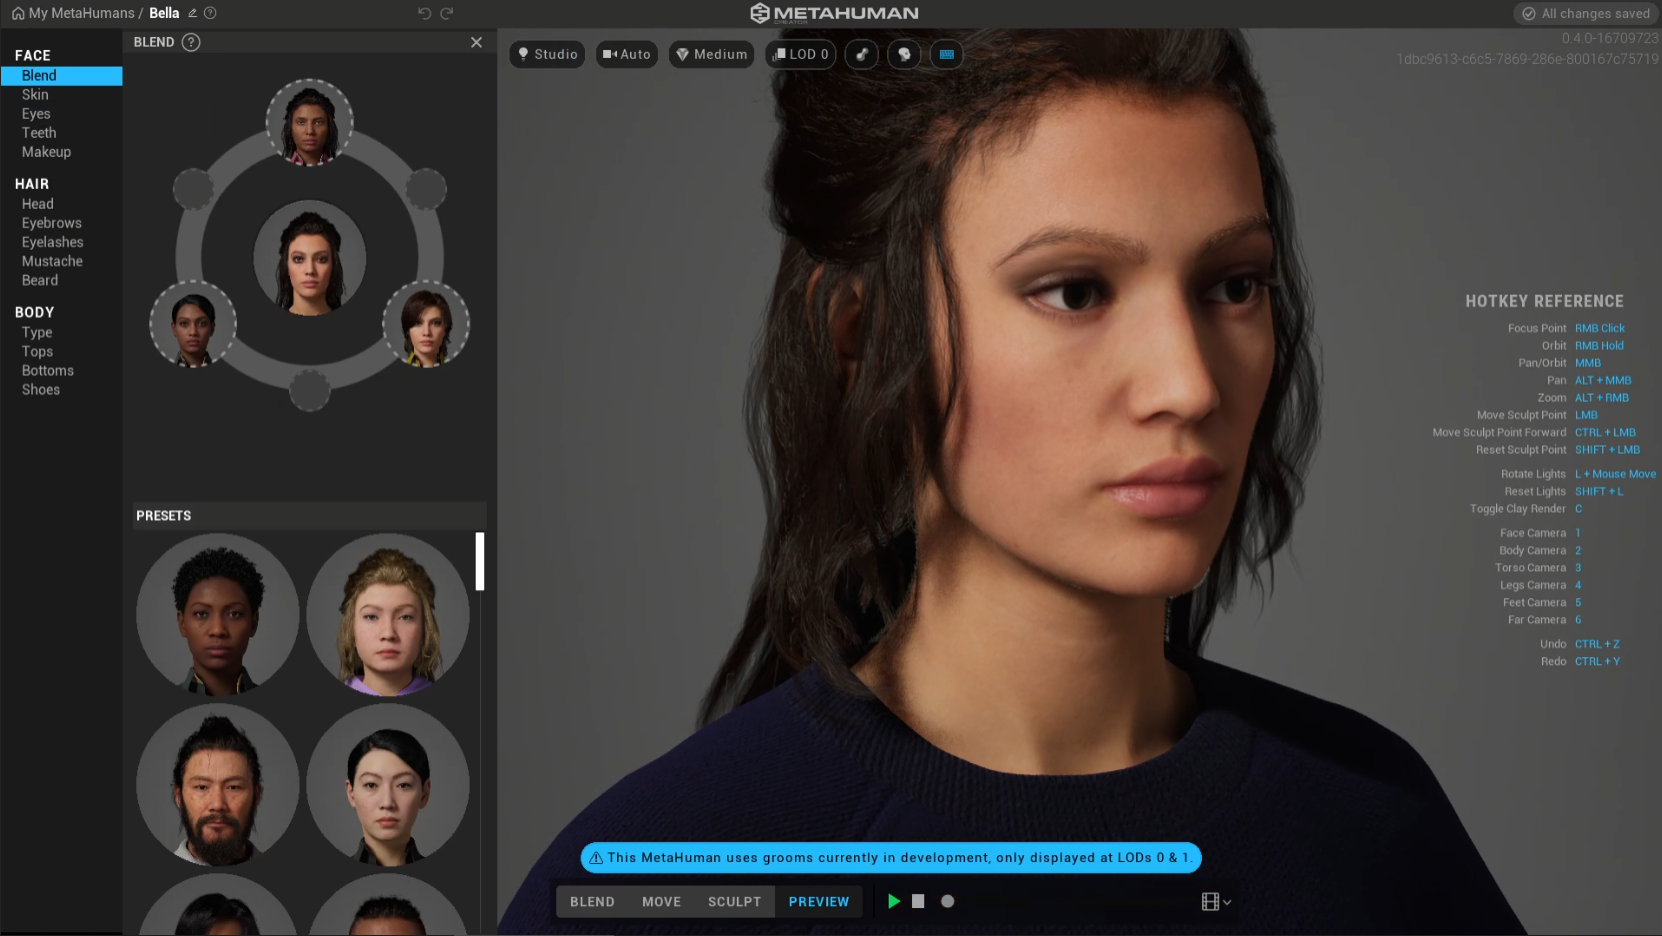Screen dimensions: 1662x936
Task: Open the Medium quality dropdown
Action: (711, 54)
